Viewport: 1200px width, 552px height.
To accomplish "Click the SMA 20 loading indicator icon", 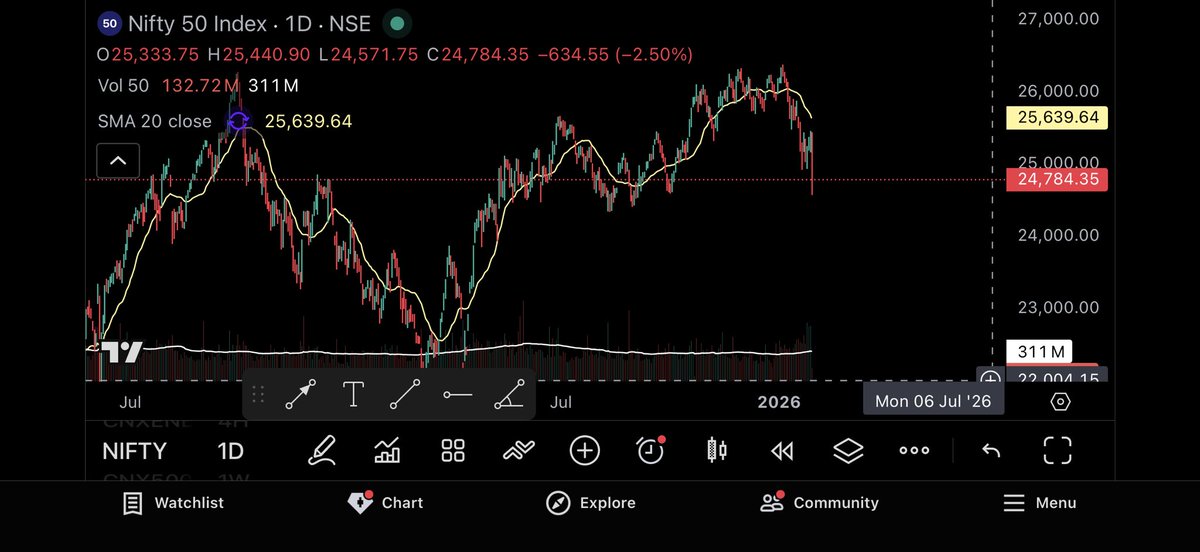I will tap(239, 122).
